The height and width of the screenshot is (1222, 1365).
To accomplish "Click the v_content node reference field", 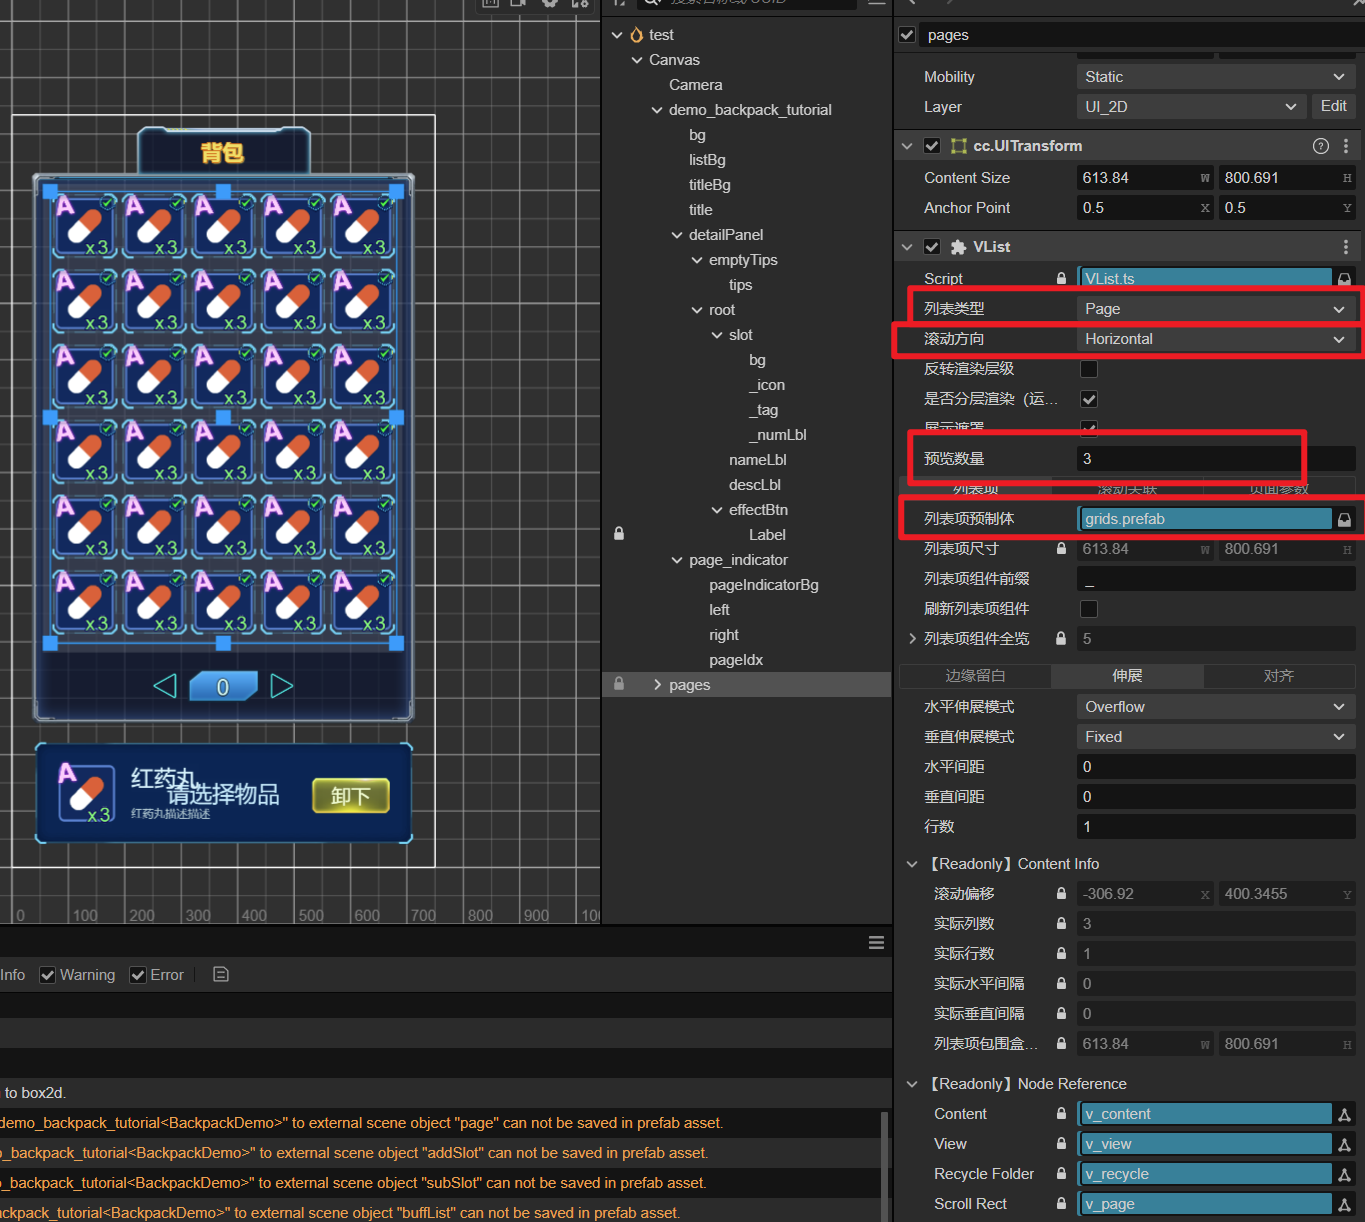I will 1204,1114.
